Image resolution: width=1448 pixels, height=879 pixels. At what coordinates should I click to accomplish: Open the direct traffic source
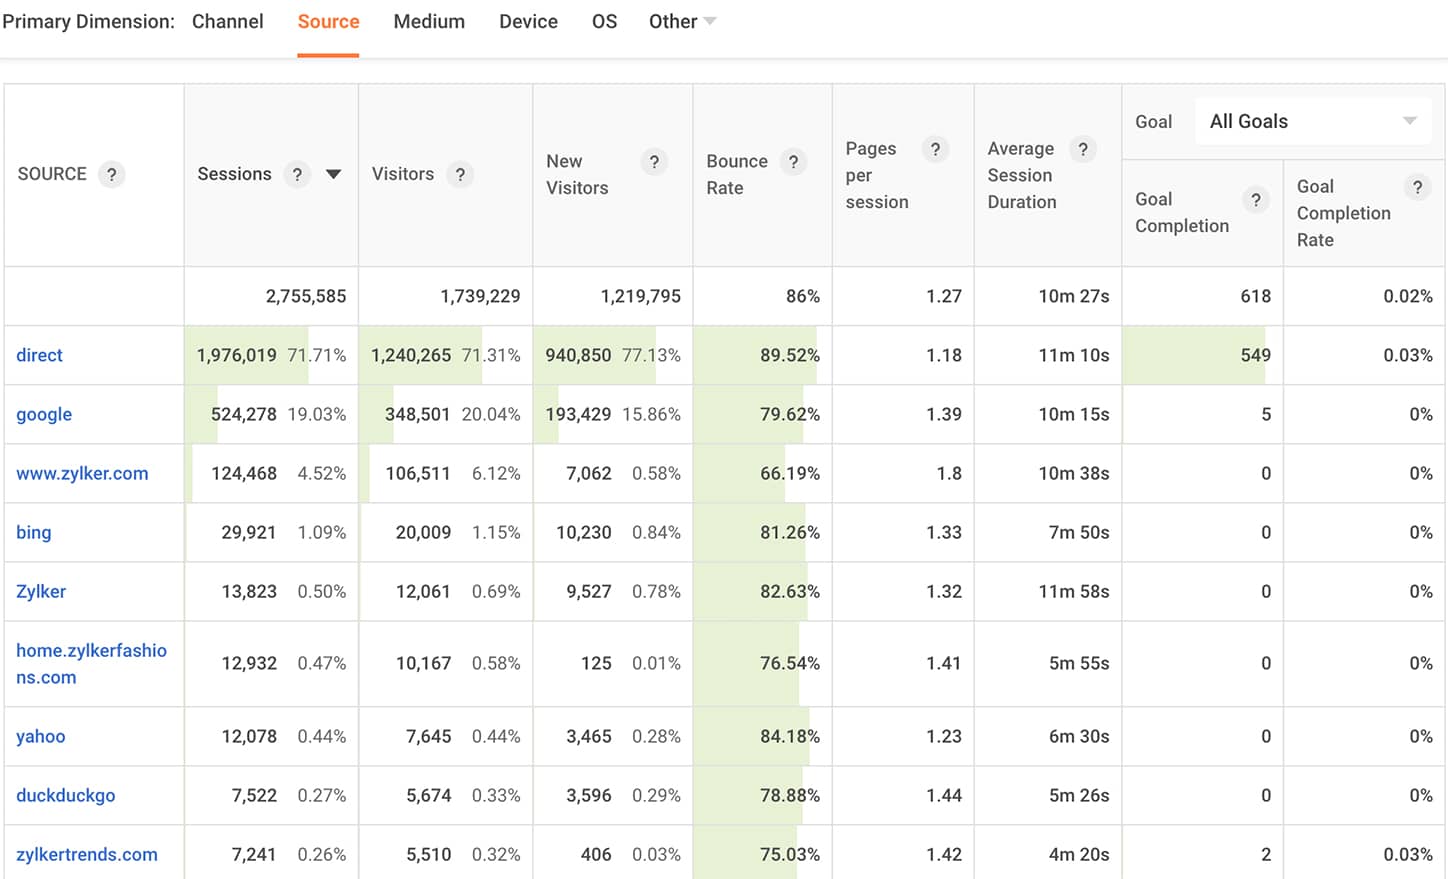coord(38,355)
